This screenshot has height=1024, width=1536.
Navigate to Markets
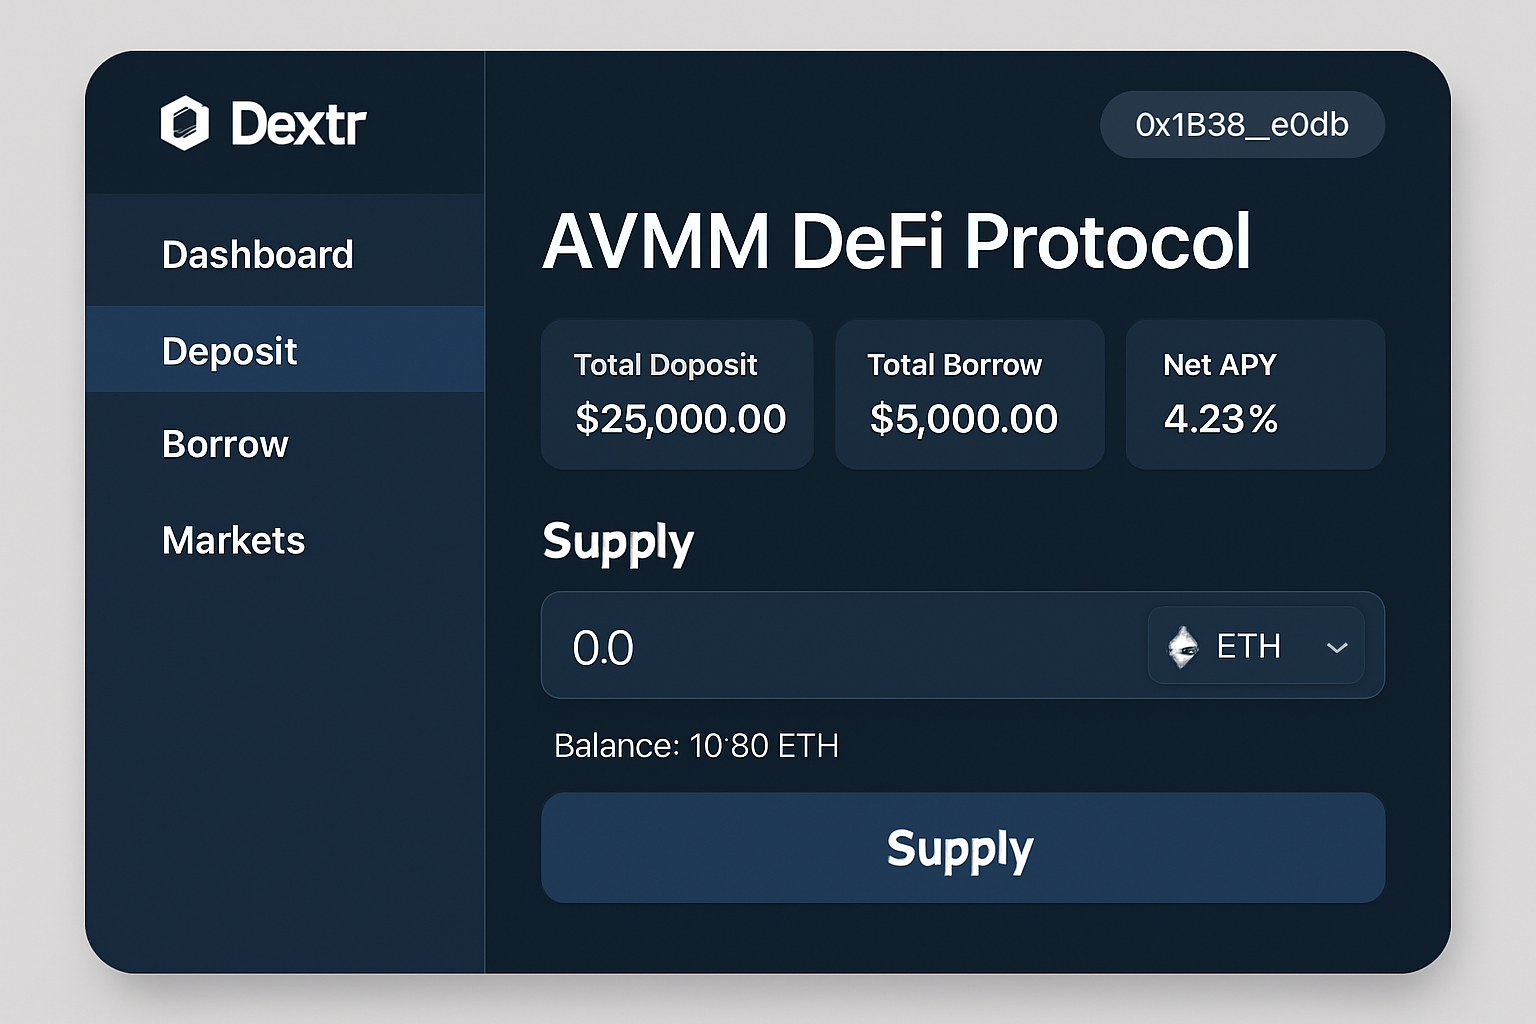(x=233, y=540)
